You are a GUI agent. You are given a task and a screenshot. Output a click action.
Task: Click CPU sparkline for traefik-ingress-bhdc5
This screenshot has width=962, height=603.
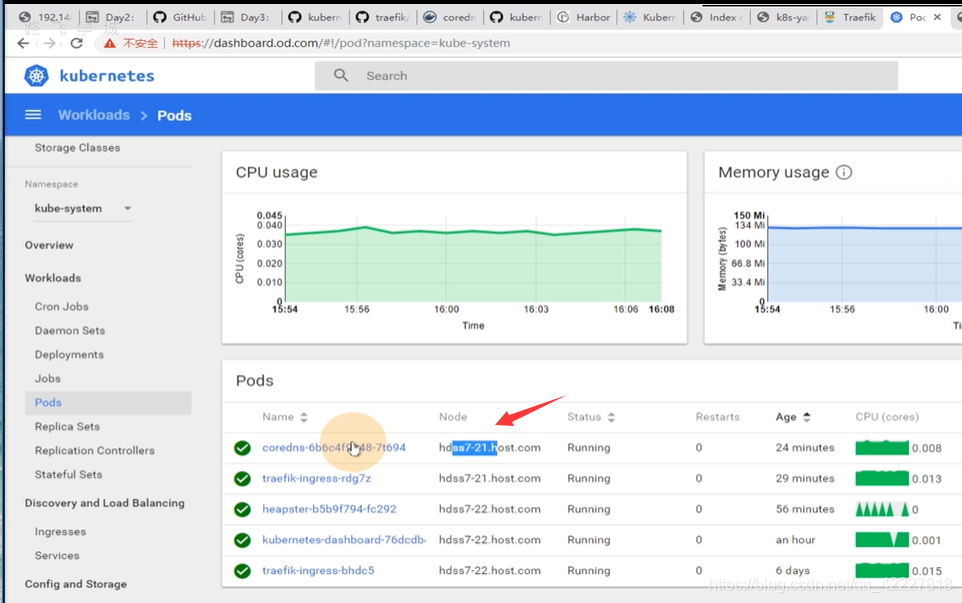click(882, 570)
